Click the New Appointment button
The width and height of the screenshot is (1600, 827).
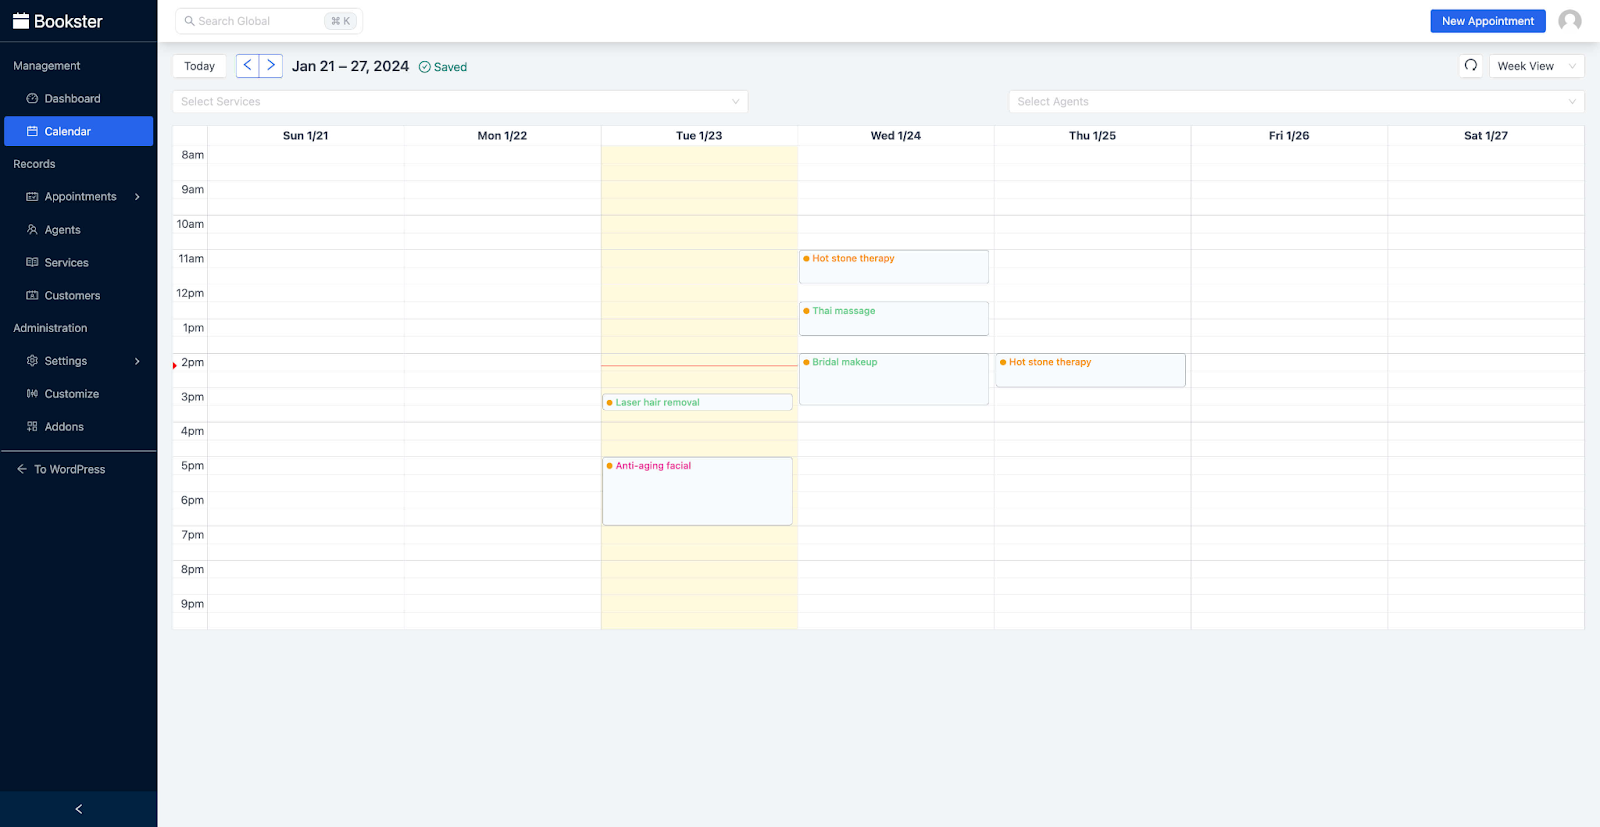coord(1487,21)
